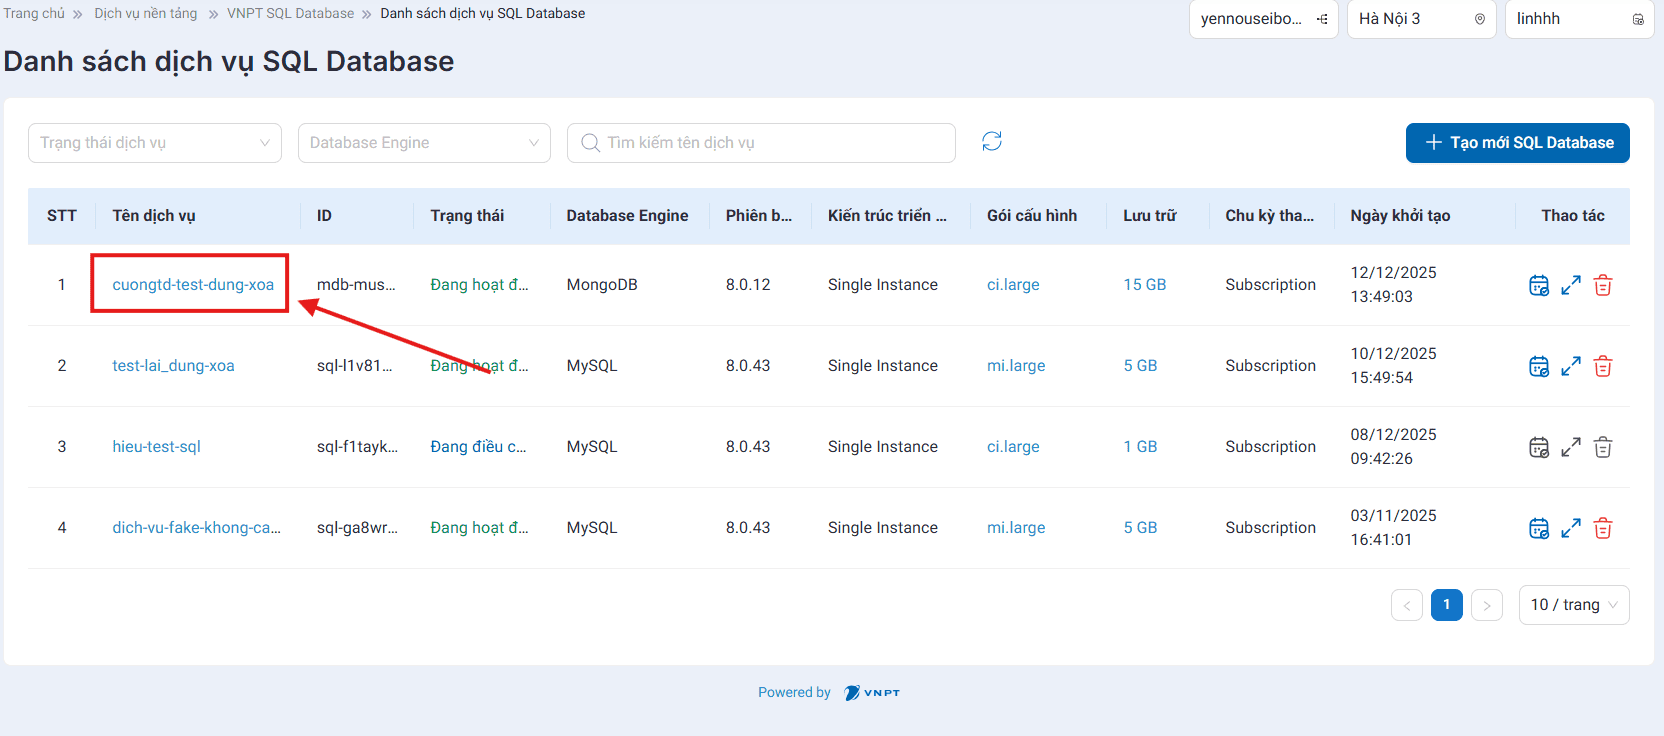Navigate to VNPT SQL Database breadcrumb
This screenshot has height=736, width=1664.
[x=290, y=13]
